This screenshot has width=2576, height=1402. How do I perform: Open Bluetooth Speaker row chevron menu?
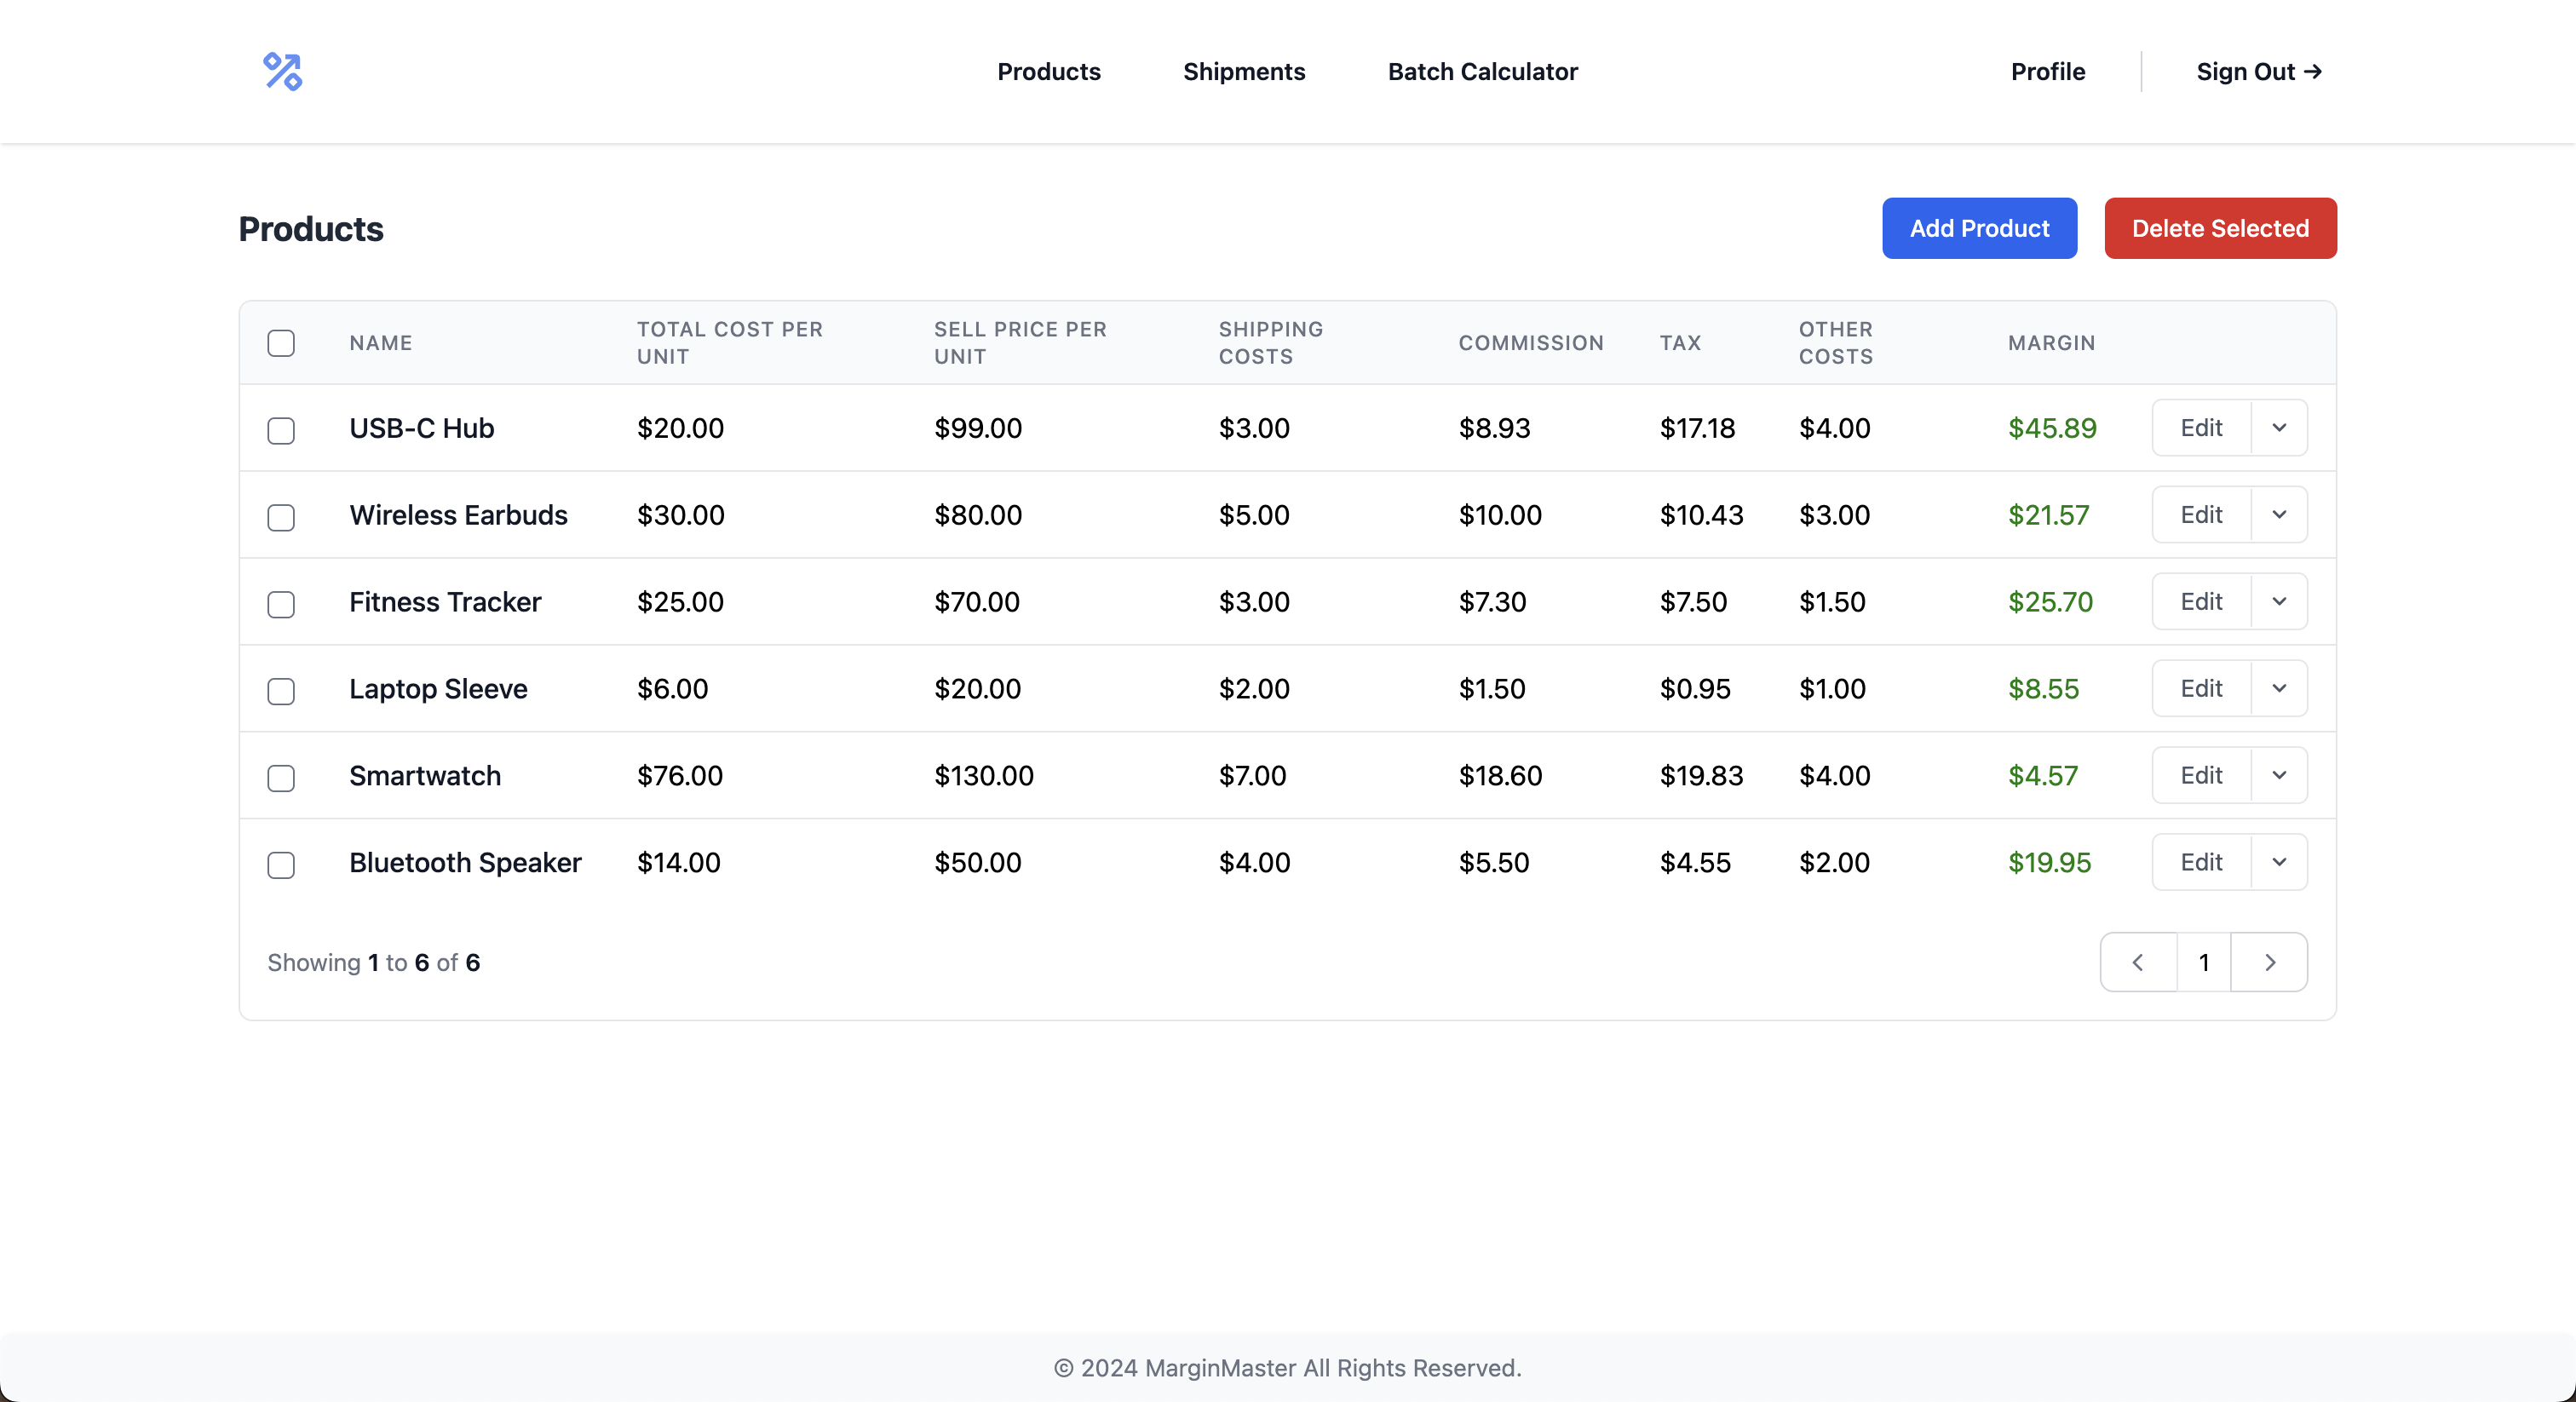click(x=2279, y=862)
